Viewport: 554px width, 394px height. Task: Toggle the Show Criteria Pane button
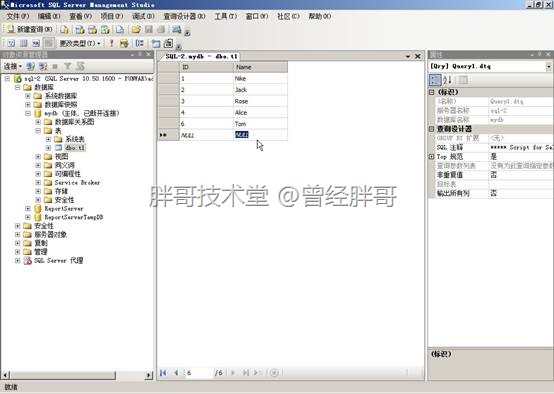[24, 43]
